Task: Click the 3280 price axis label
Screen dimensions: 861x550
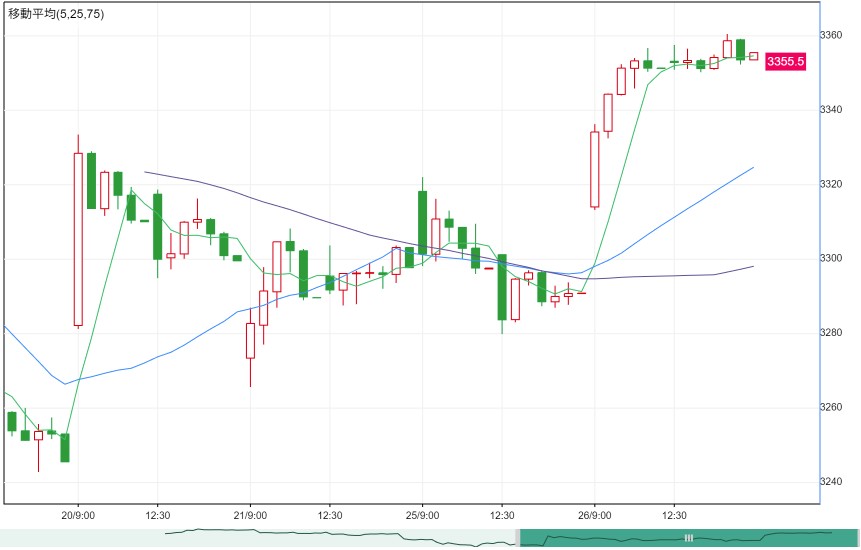Action: click(830, 333)
